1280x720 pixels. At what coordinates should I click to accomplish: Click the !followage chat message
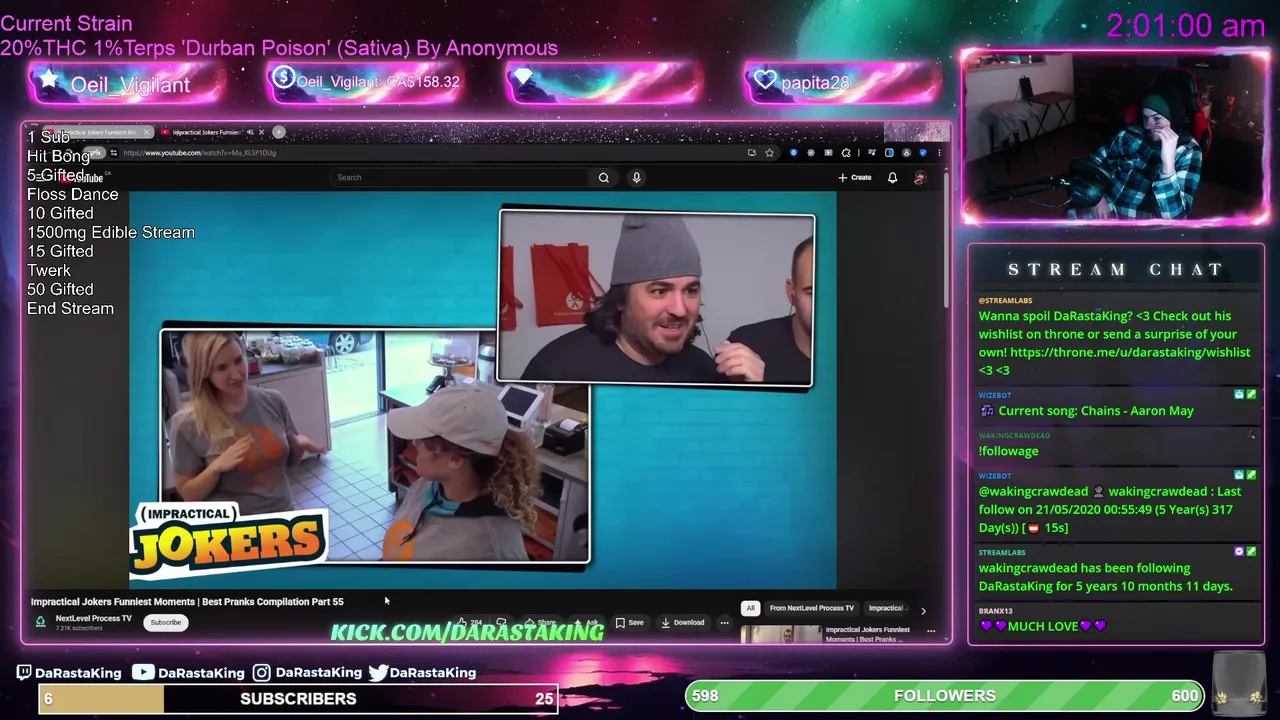coord(1009,451)
